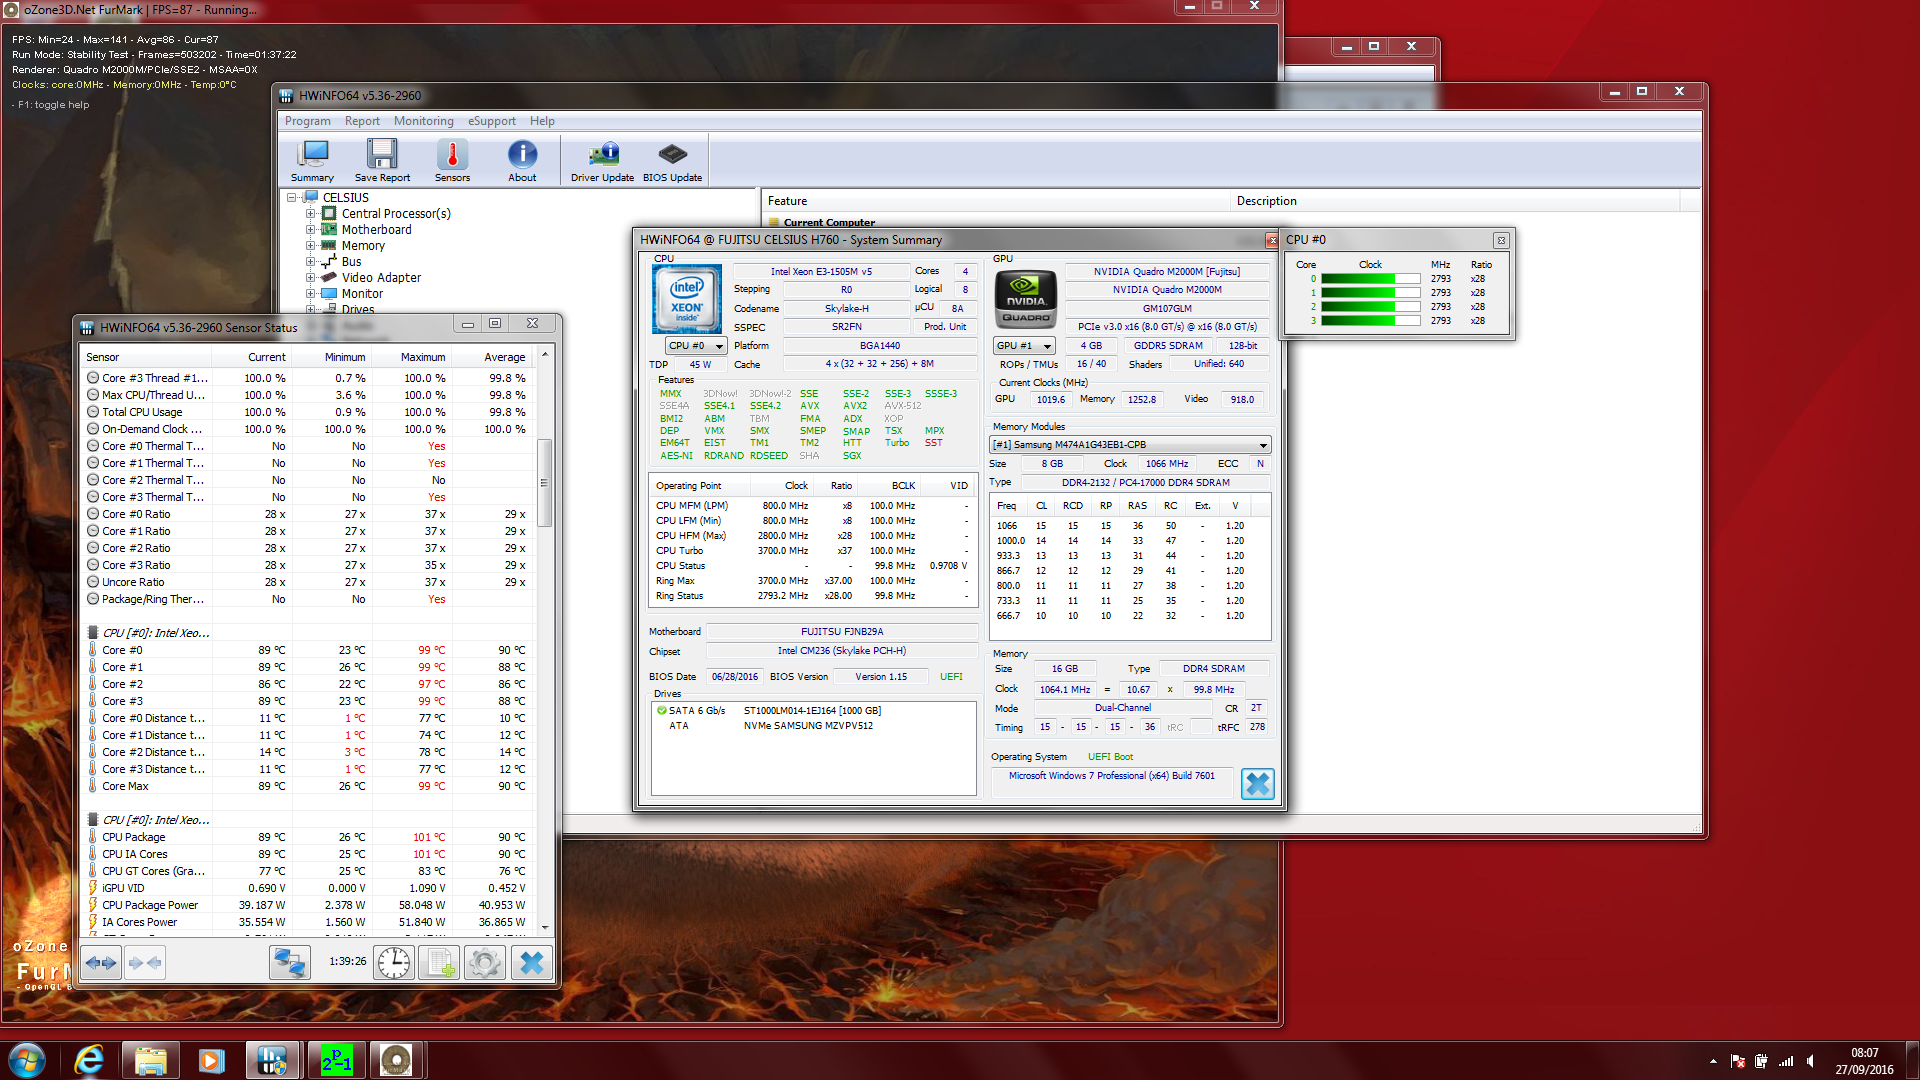Image resolution: width=1920 pixels, height=1080 pixels.
Task: Collapse the CELSIUS root node
Action: click(x=292, y=198)
